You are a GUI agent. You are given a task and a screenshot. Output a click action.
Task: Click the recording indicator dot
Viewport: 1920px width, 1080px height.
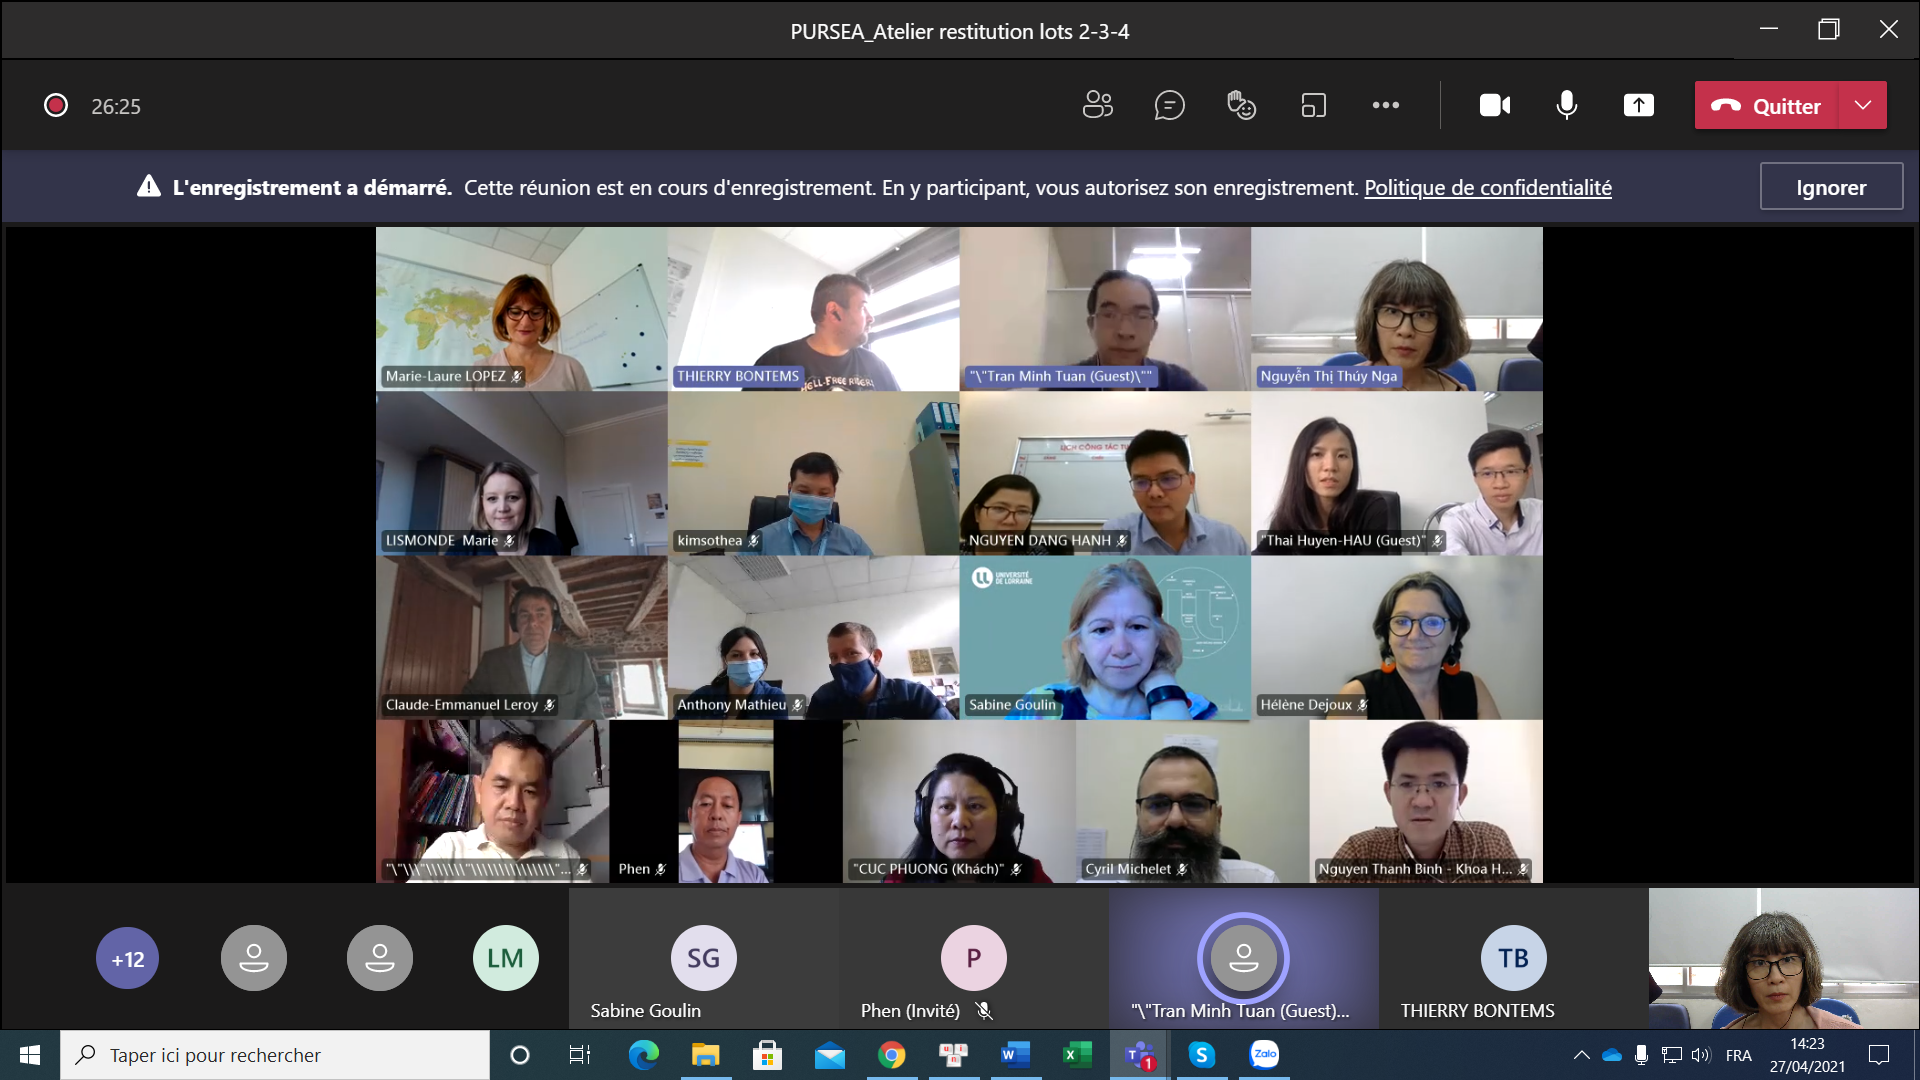56,105
